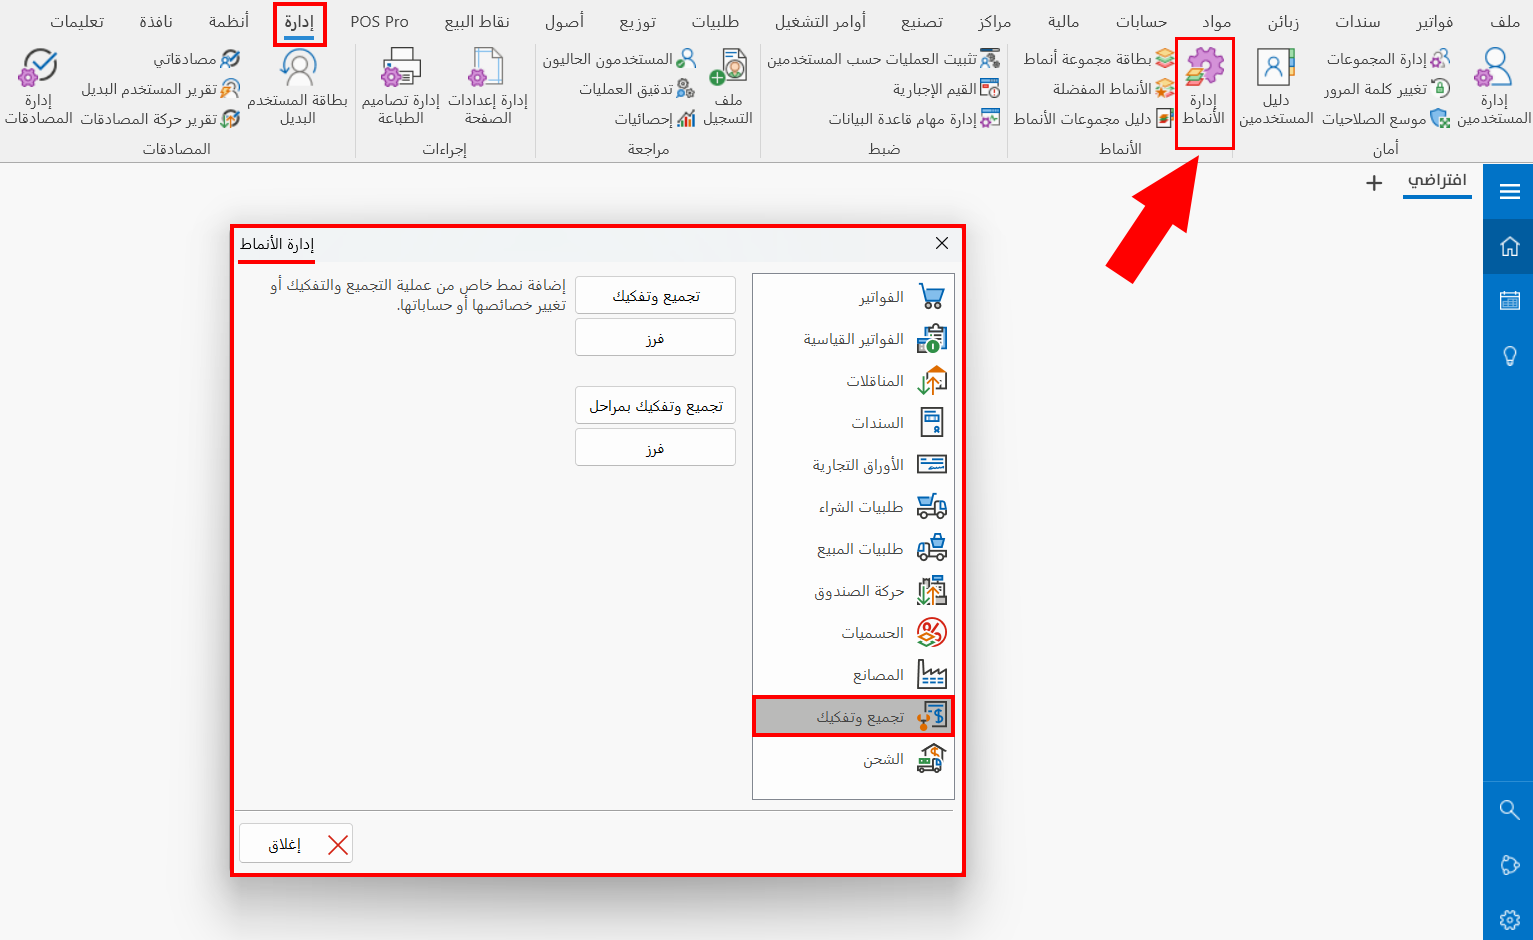Open الأنماط المفضلة

click(1113, 89)
